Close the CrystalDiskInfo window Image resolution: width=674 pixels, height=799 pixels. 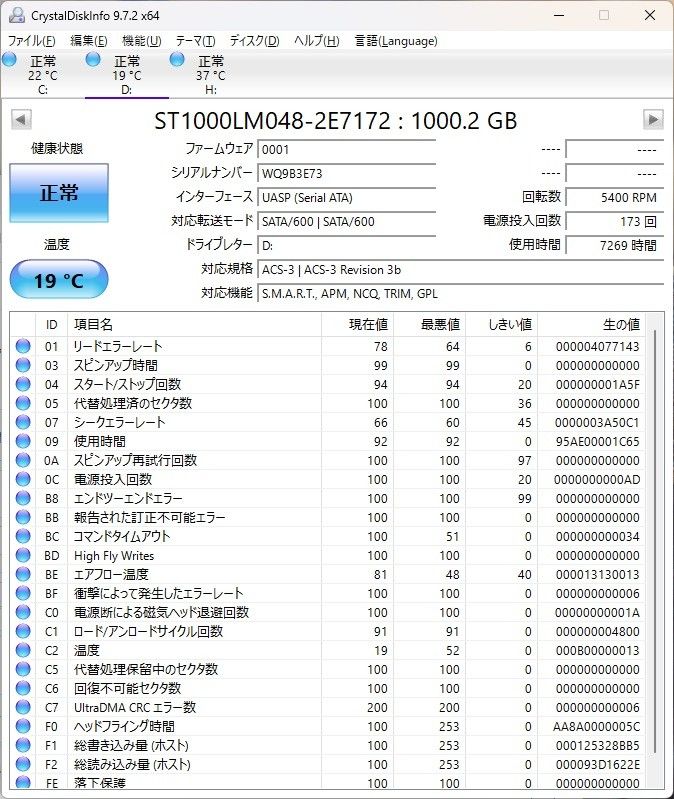click(650, 15)
